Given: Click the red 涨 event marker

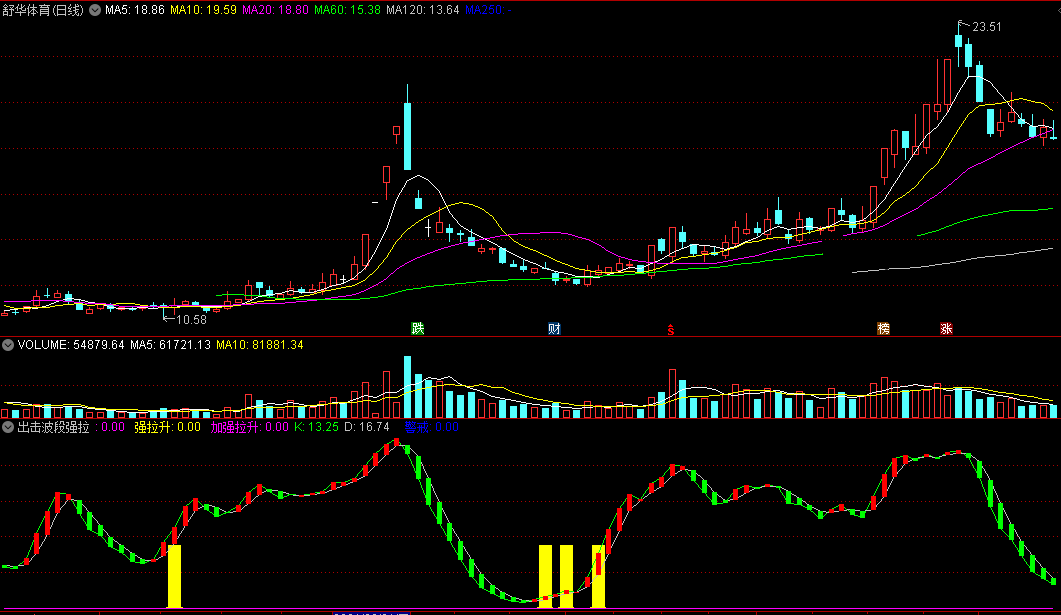Looking at the screenshot, I should click(946, 329).
